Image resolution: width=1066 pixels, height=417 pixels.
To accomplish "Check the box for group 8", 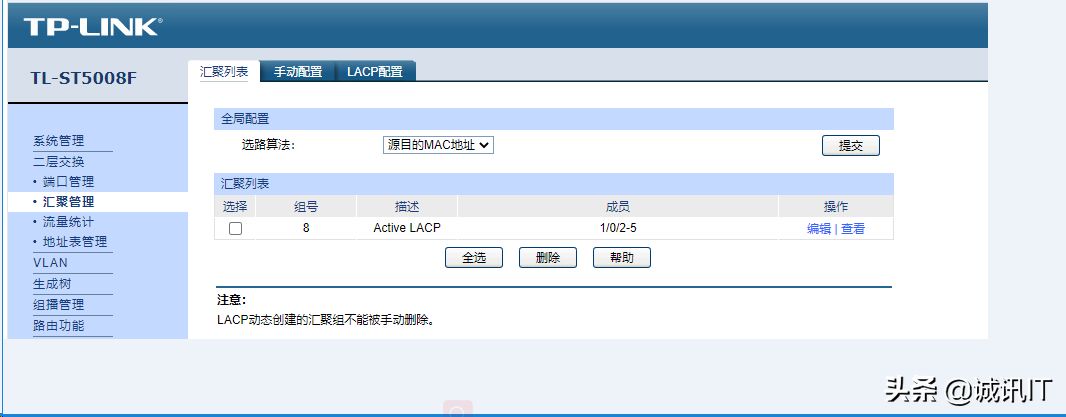I will point(235,229).
